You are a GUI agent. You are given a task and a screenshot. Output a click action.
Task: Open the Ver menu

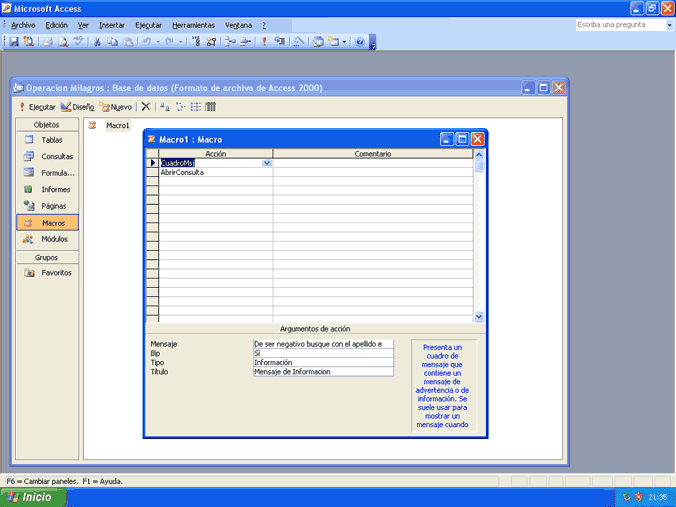83,25
